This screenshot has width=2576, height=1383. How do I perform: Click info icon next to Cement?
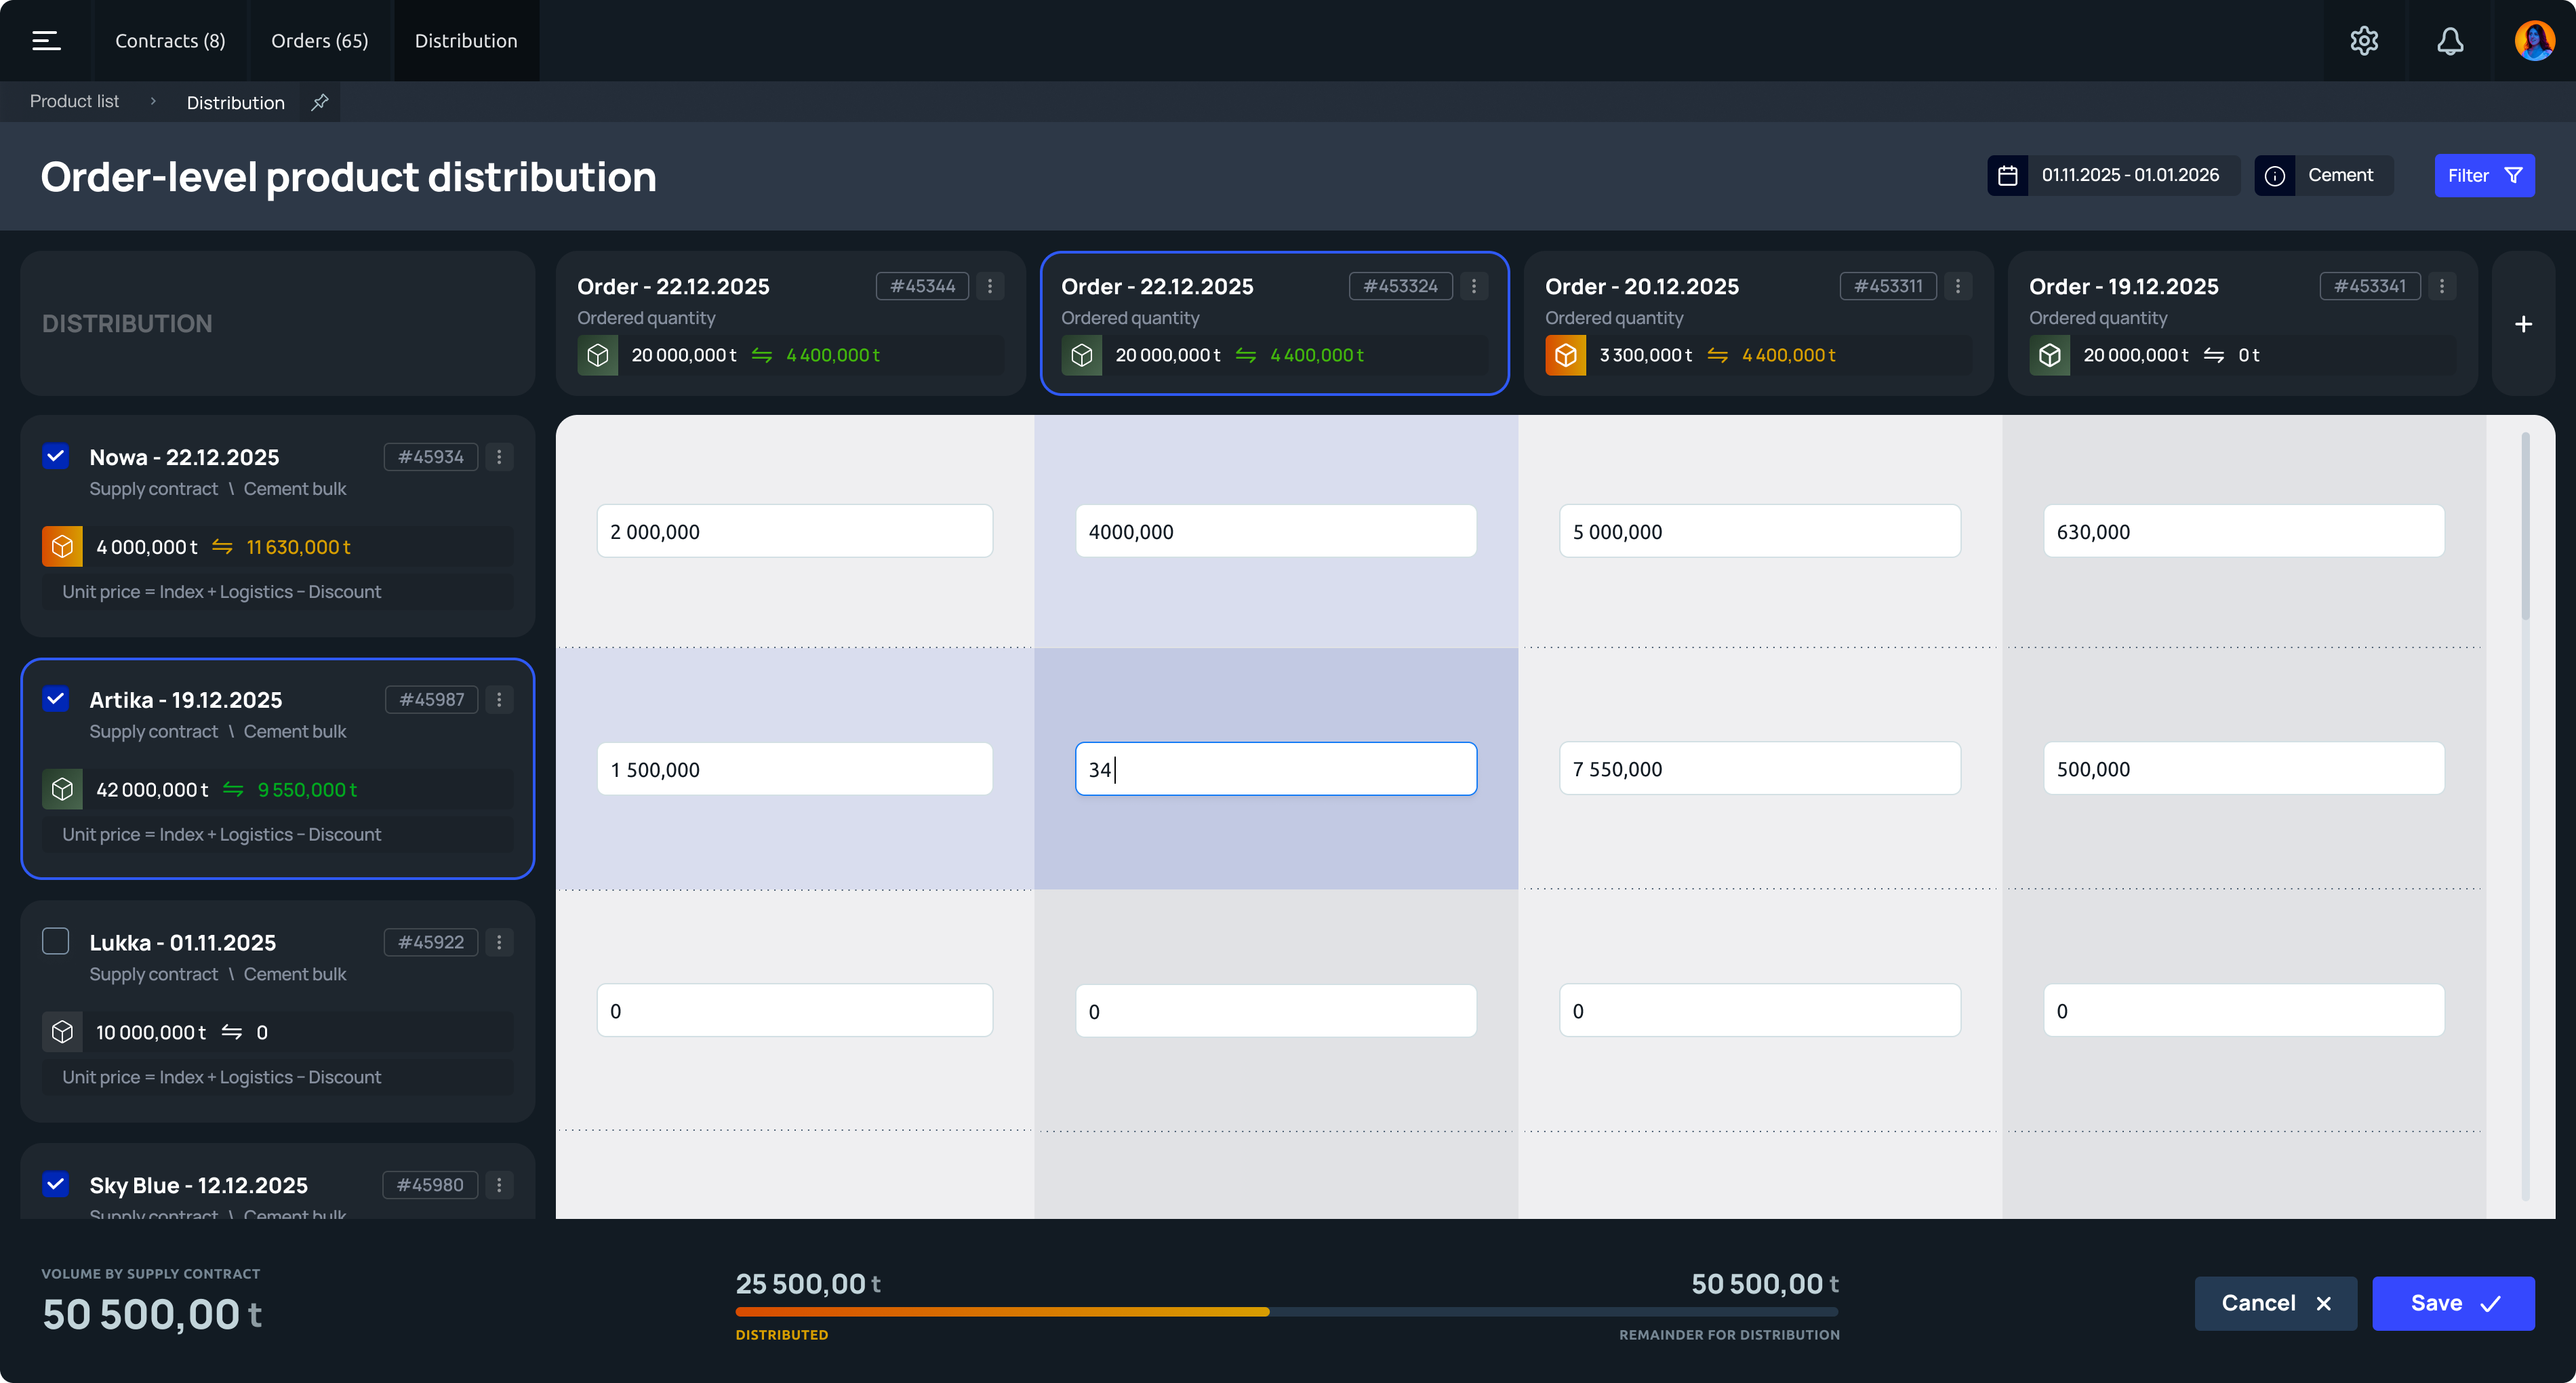2274,175
